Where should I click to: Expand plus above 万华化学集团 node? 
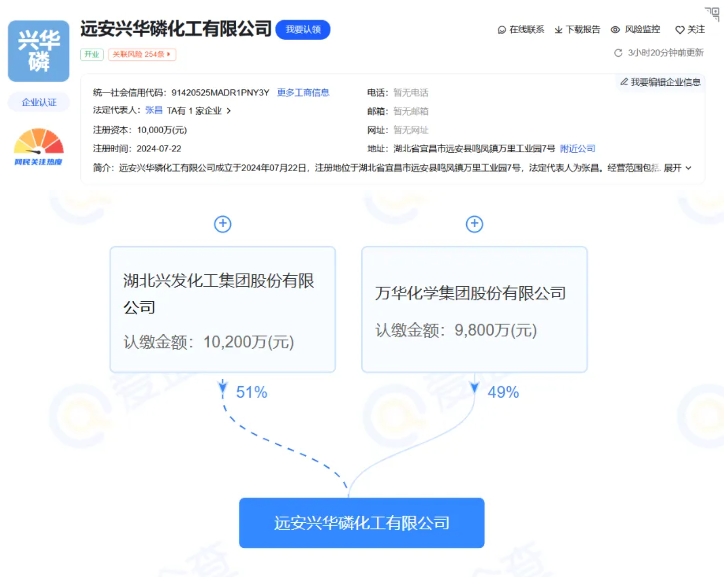click(x=474, y=224)
